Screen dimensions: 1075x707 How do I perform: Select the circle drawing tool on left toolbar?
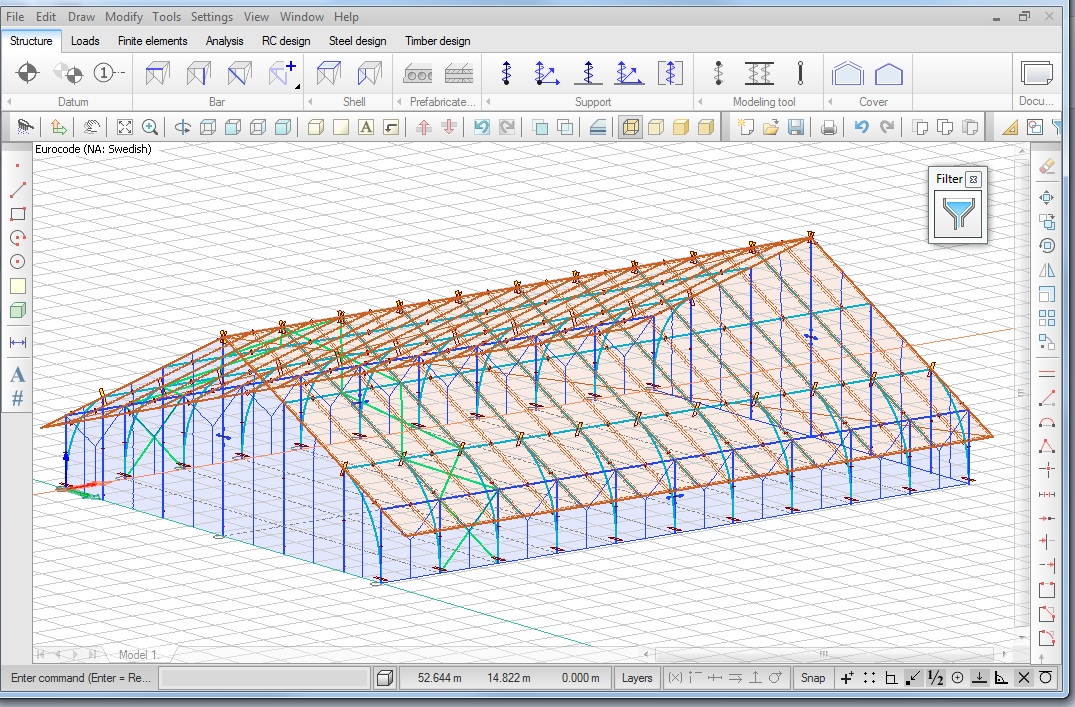pos(18,261)
